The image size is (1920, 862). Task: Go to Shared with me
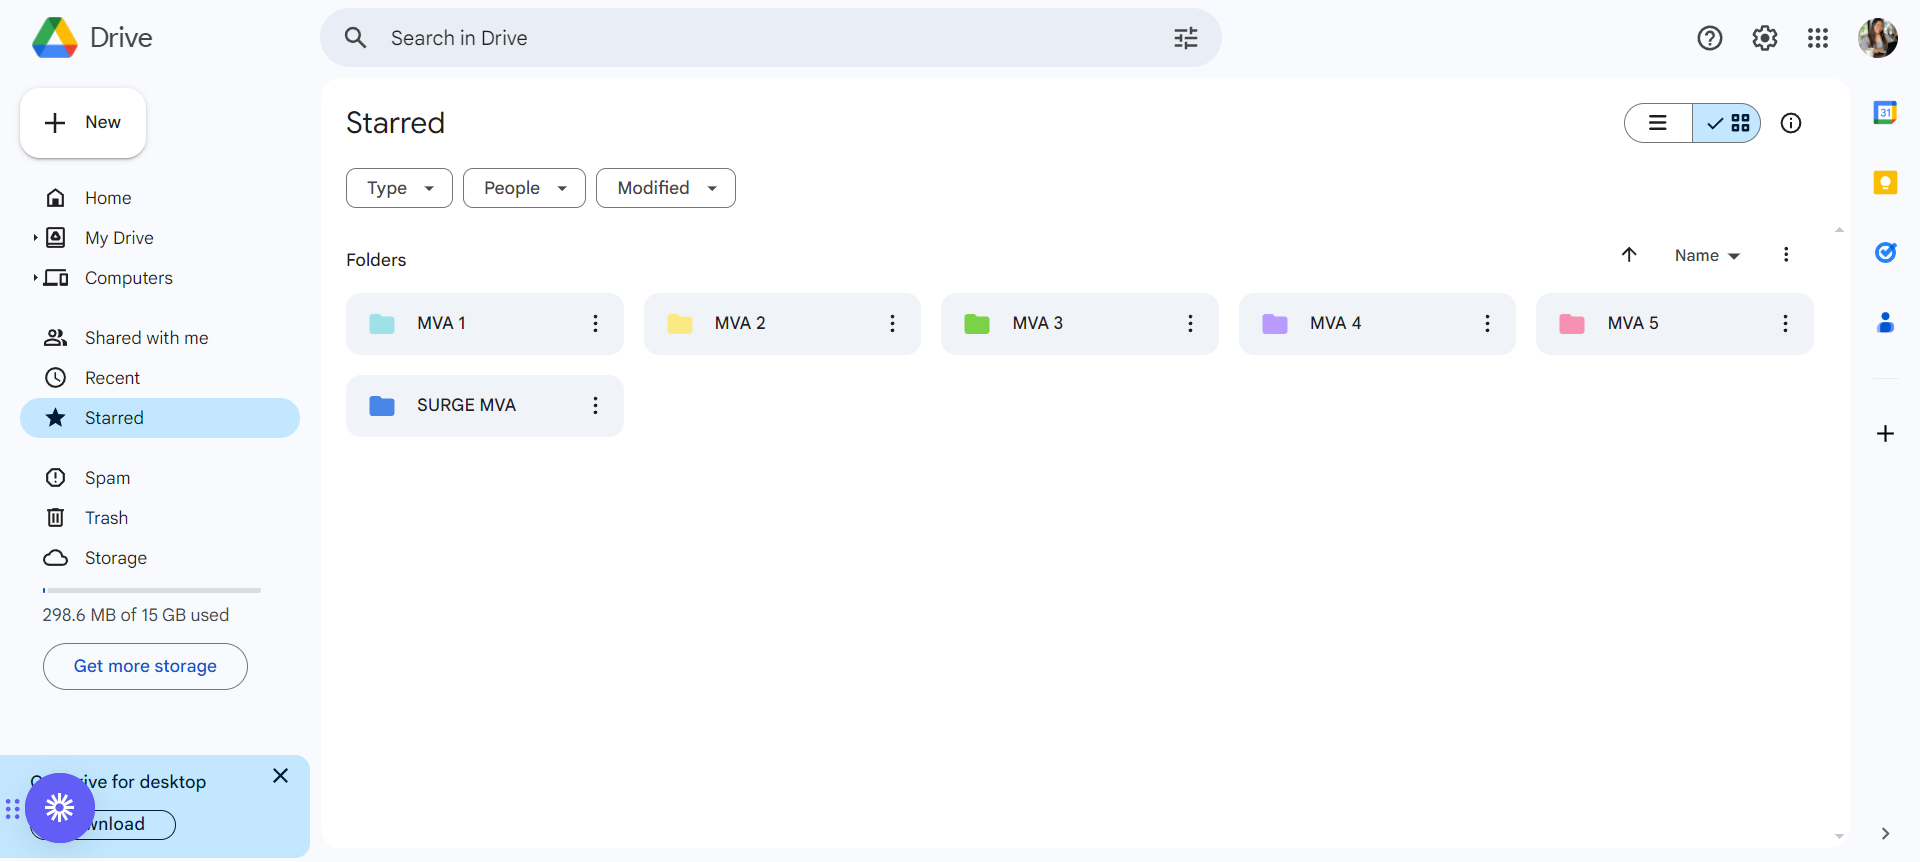(146, 338)
